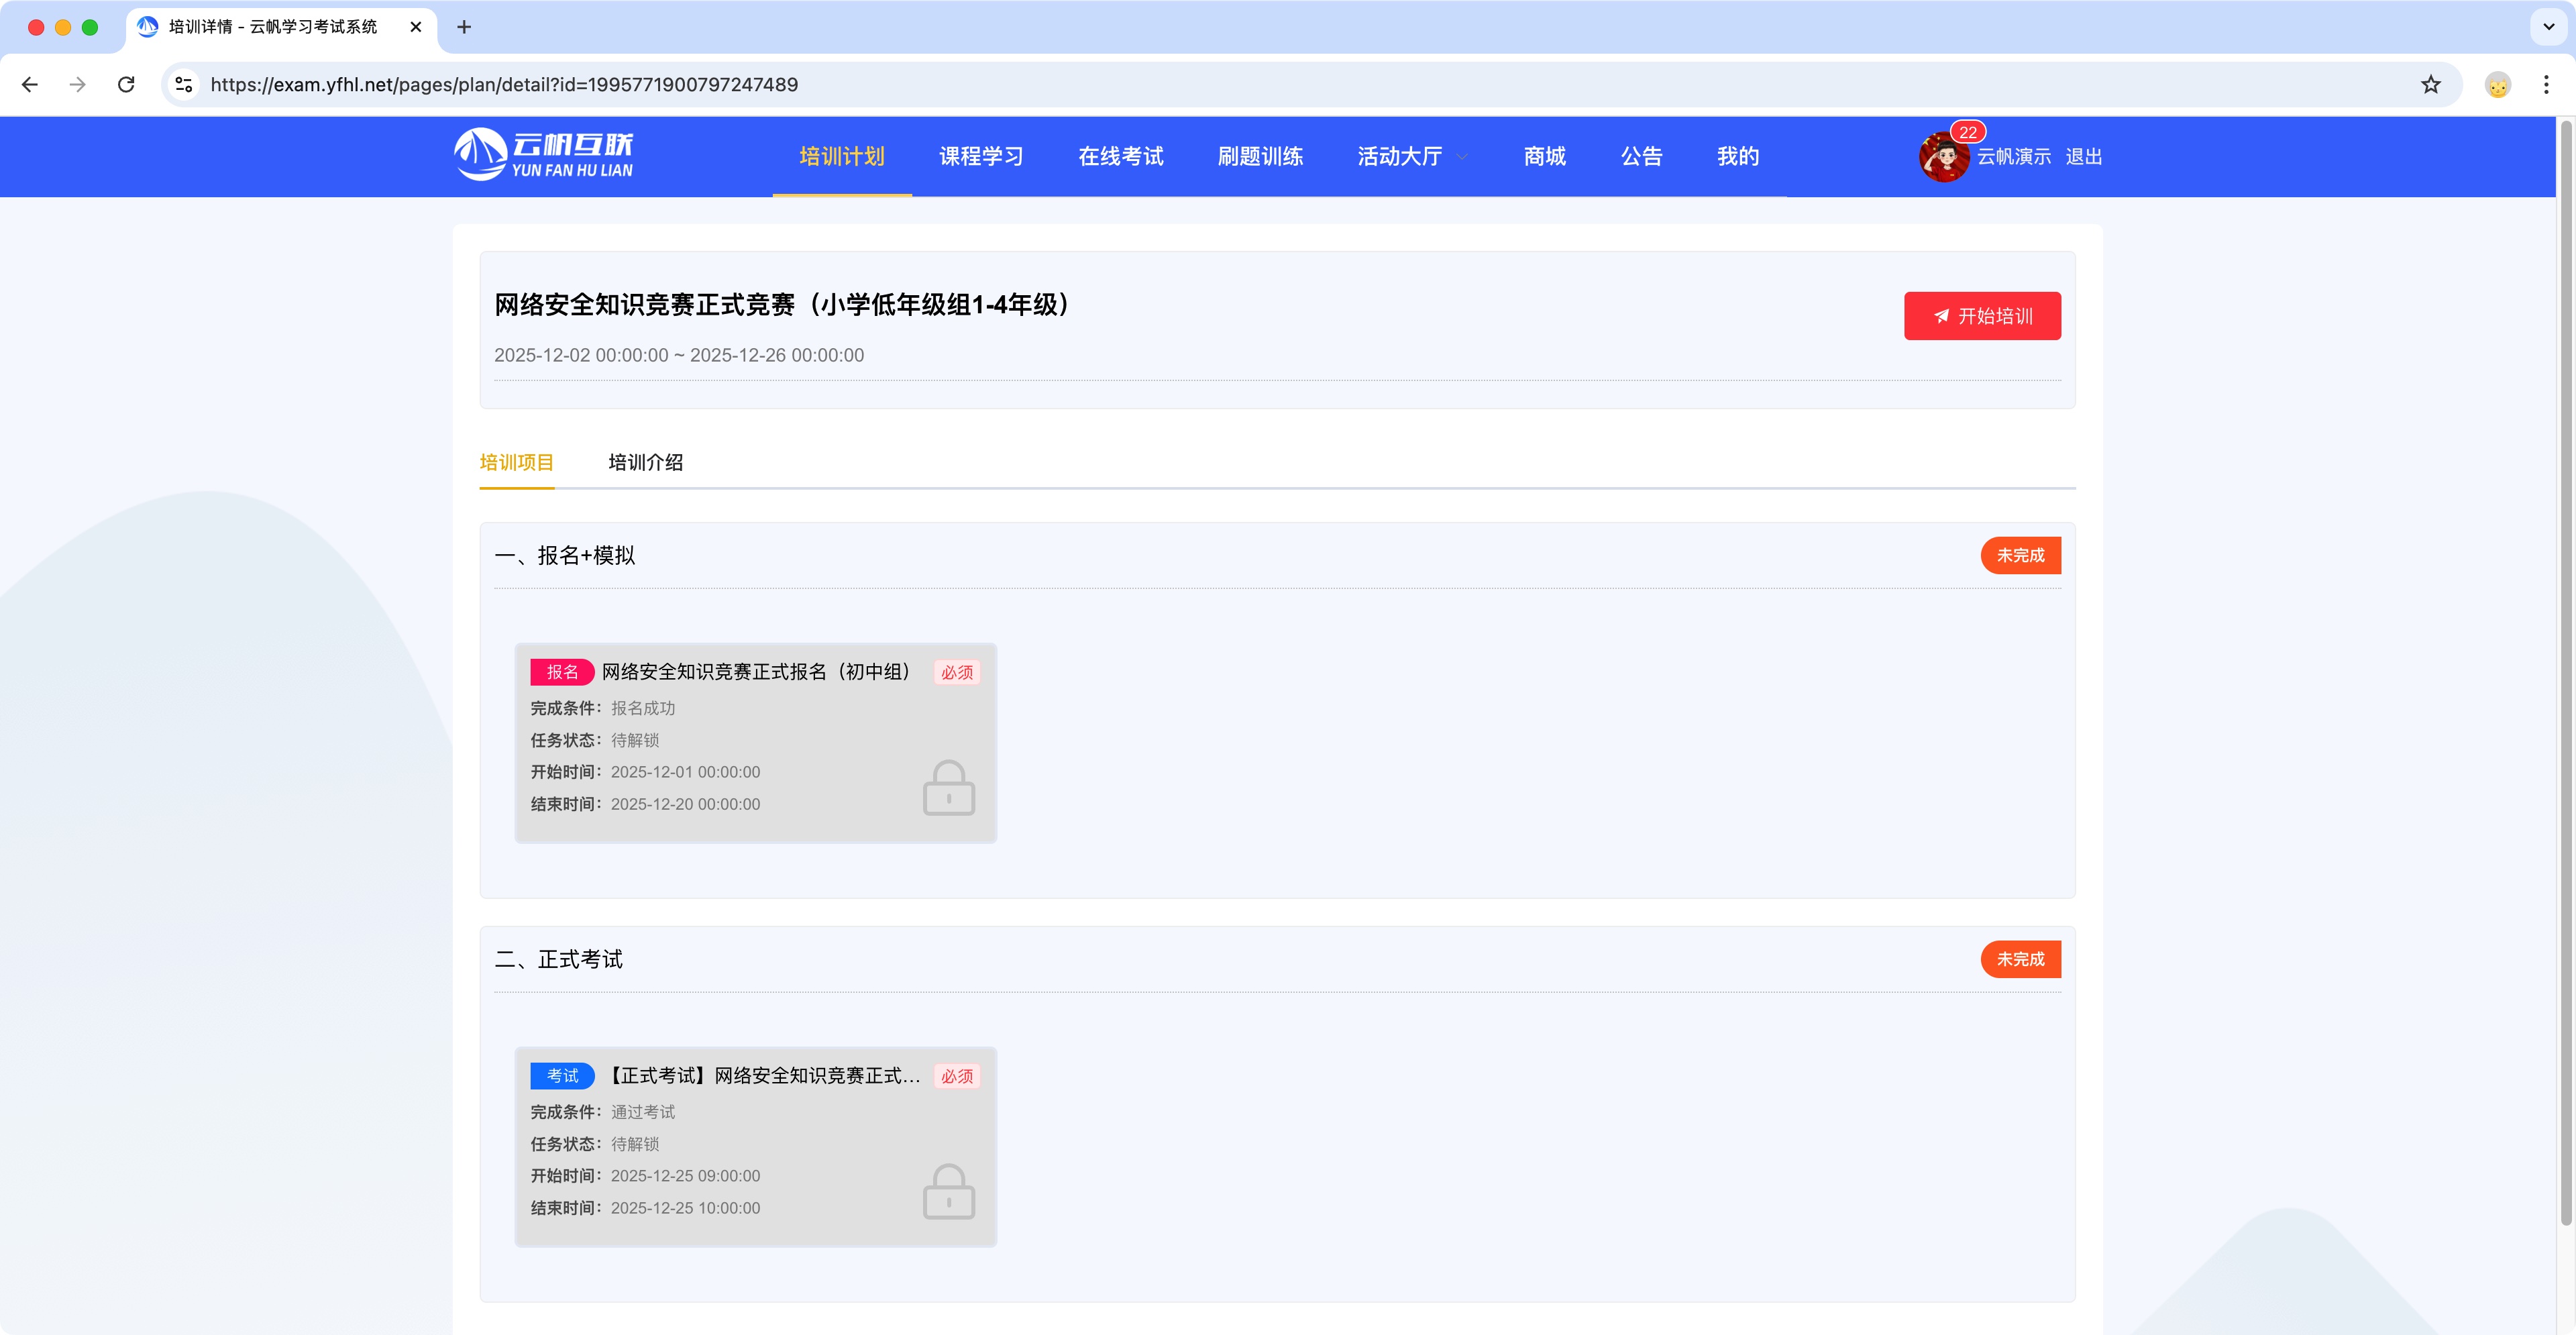
Task: Click the 必须 tag on the exam card
Action: (956, 1077)
